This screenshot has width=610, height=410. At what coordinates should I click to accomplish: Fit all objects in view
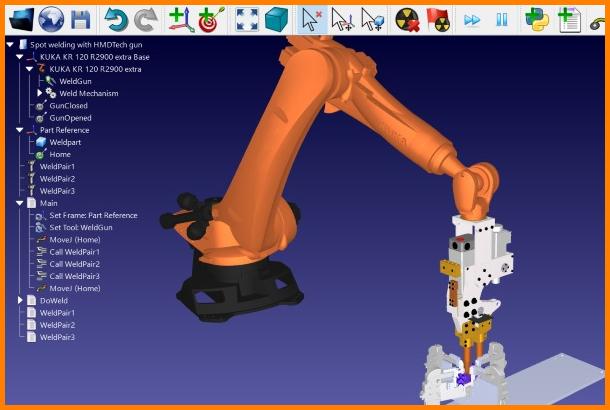click(x=247, y=19)
